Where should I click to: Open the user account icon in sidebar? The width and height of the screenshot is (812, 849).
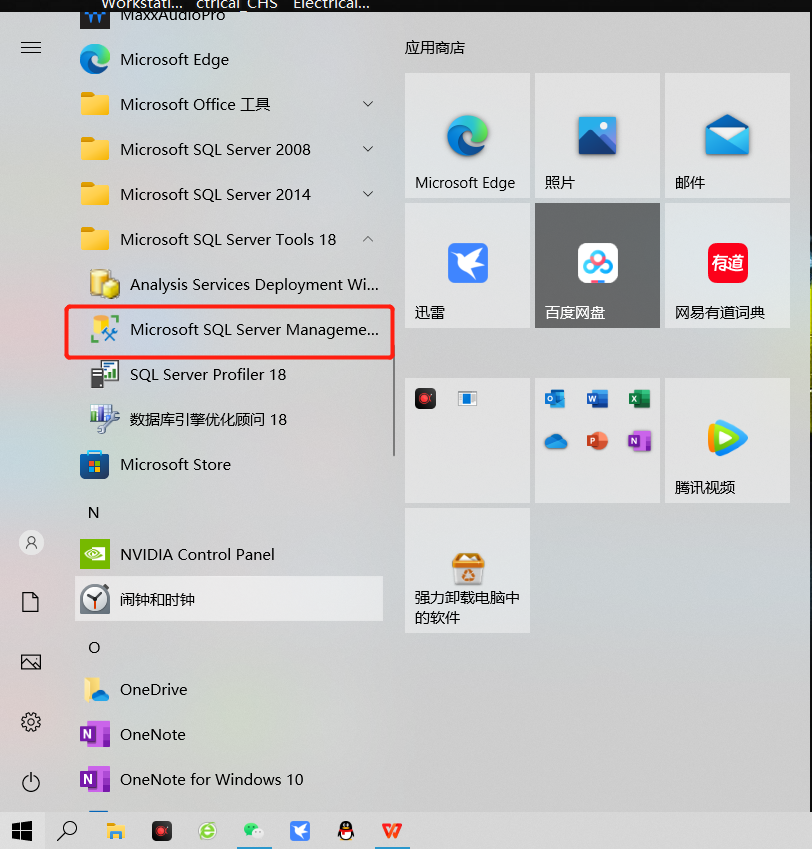pos(31,542)
